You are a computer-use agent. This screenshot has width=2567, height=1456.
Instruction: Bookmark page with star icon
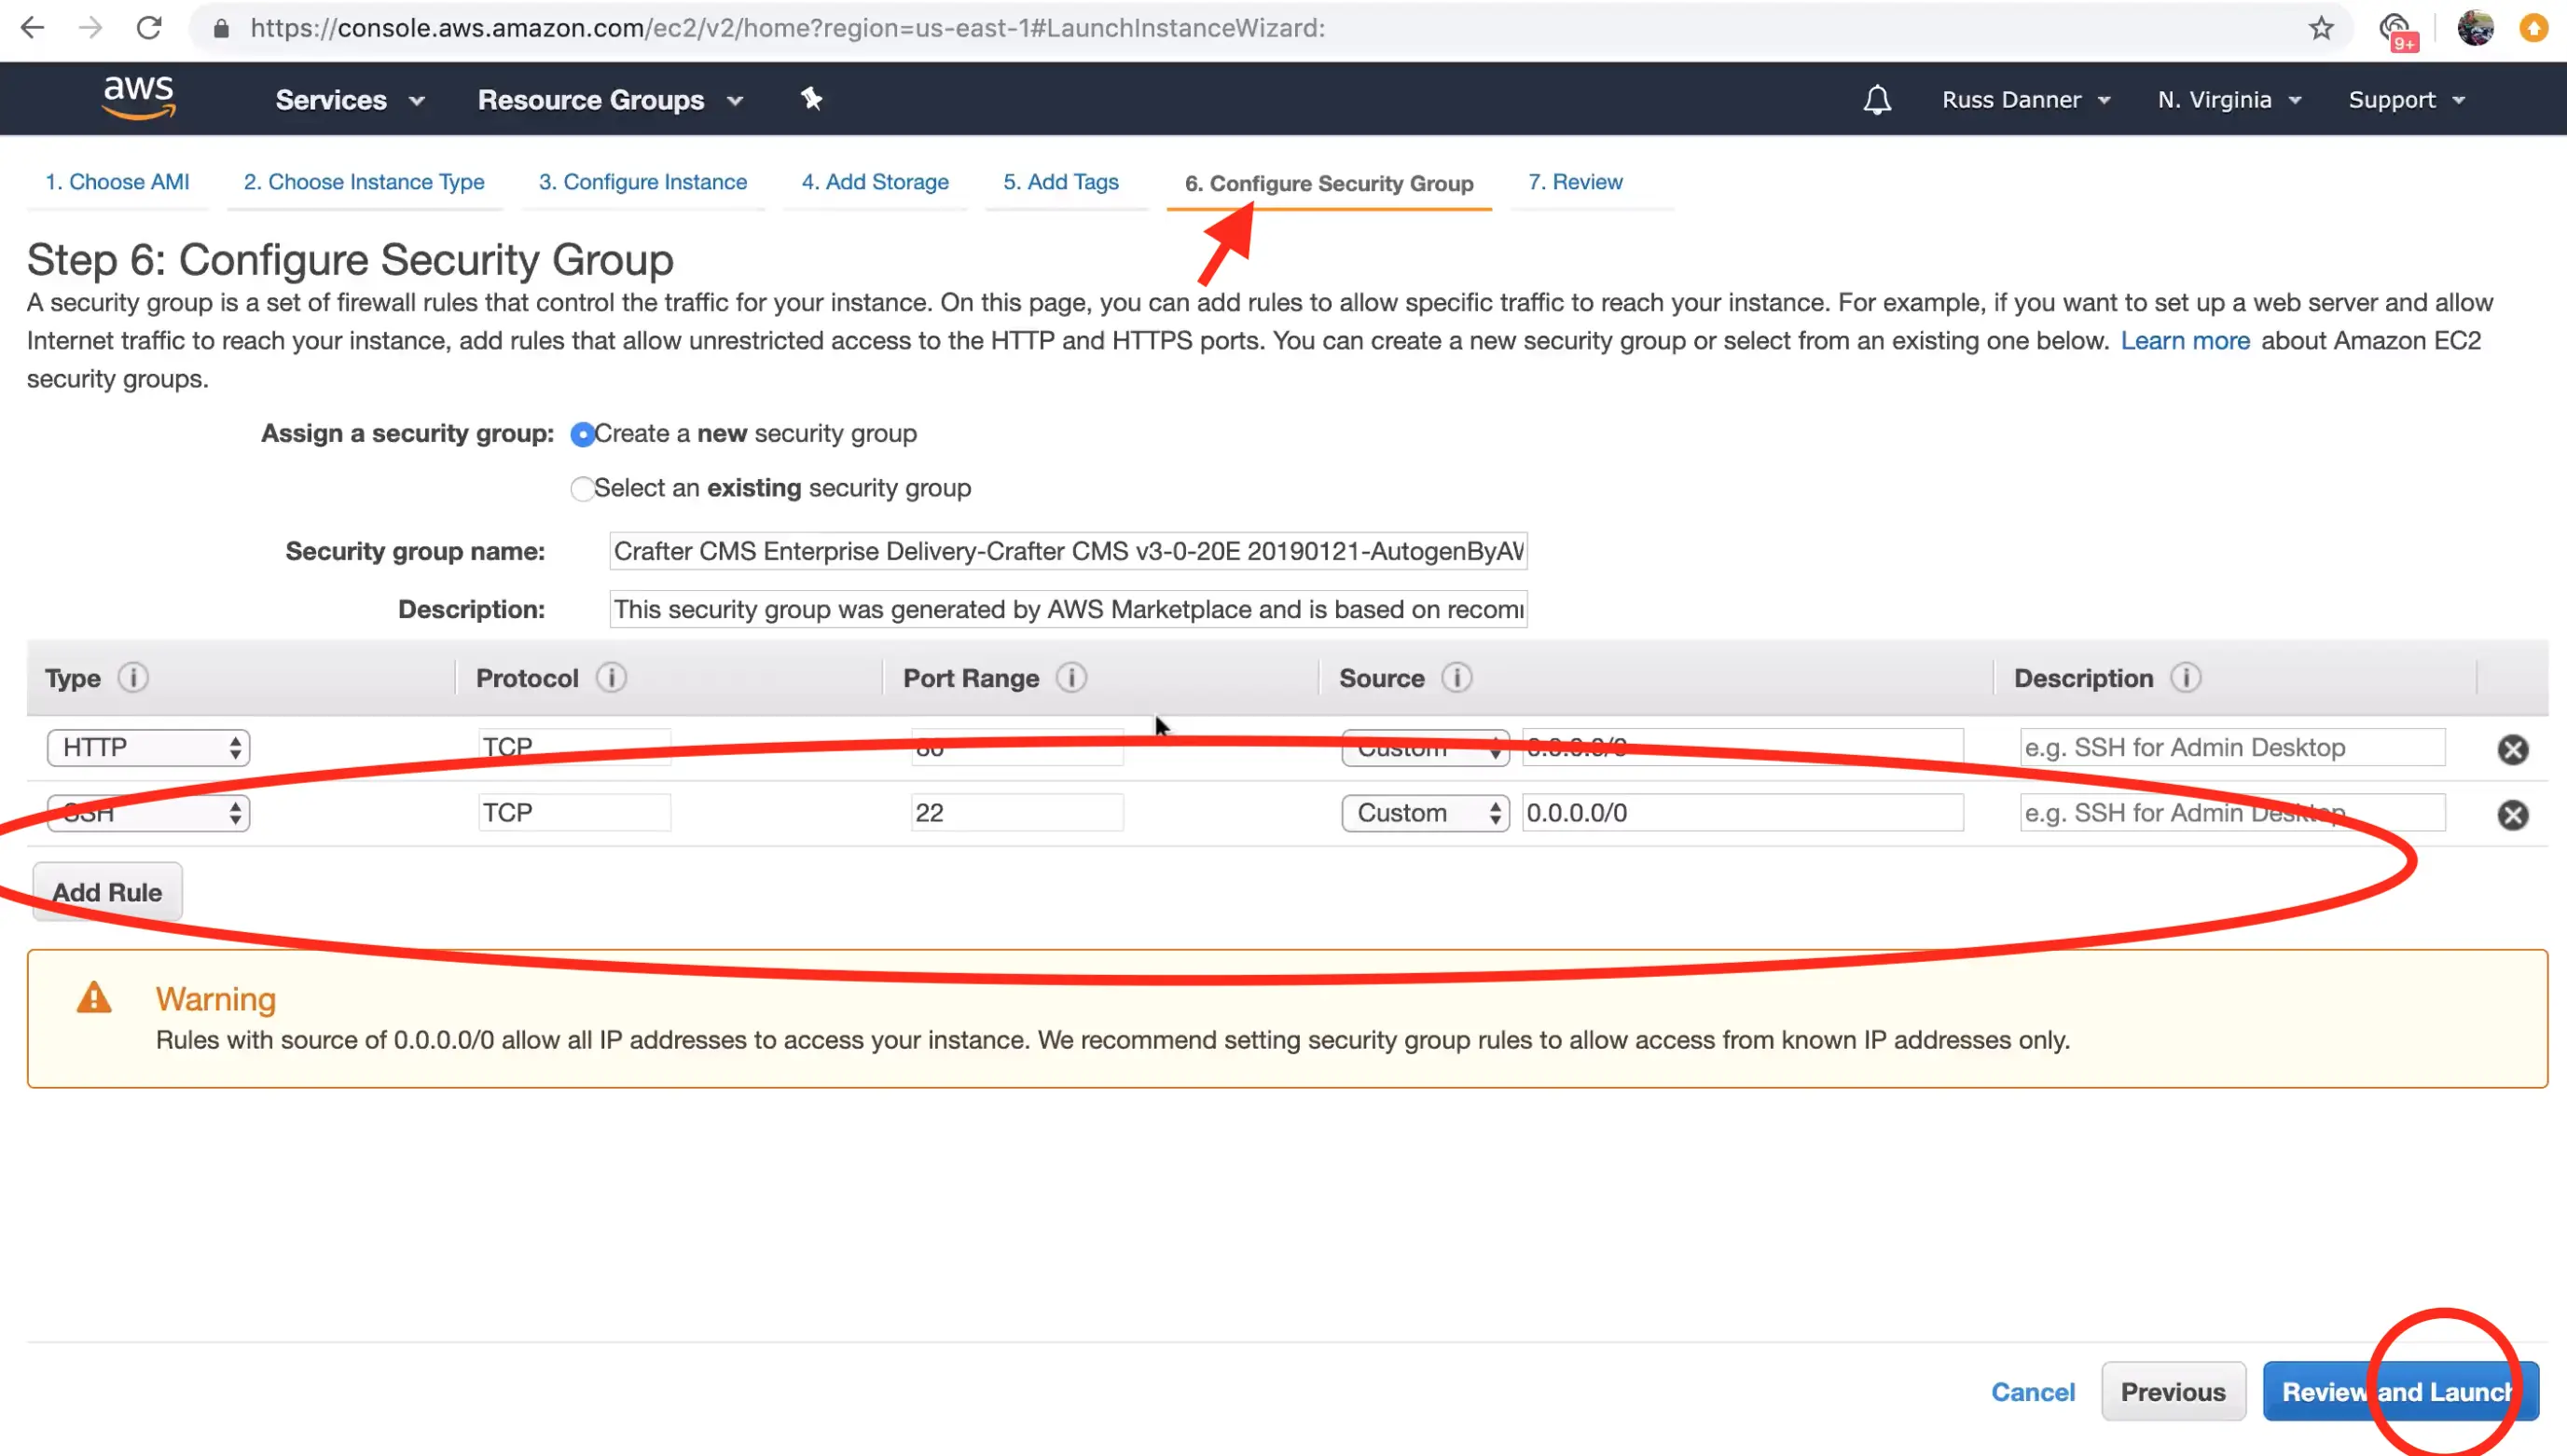pos(2321,28)
